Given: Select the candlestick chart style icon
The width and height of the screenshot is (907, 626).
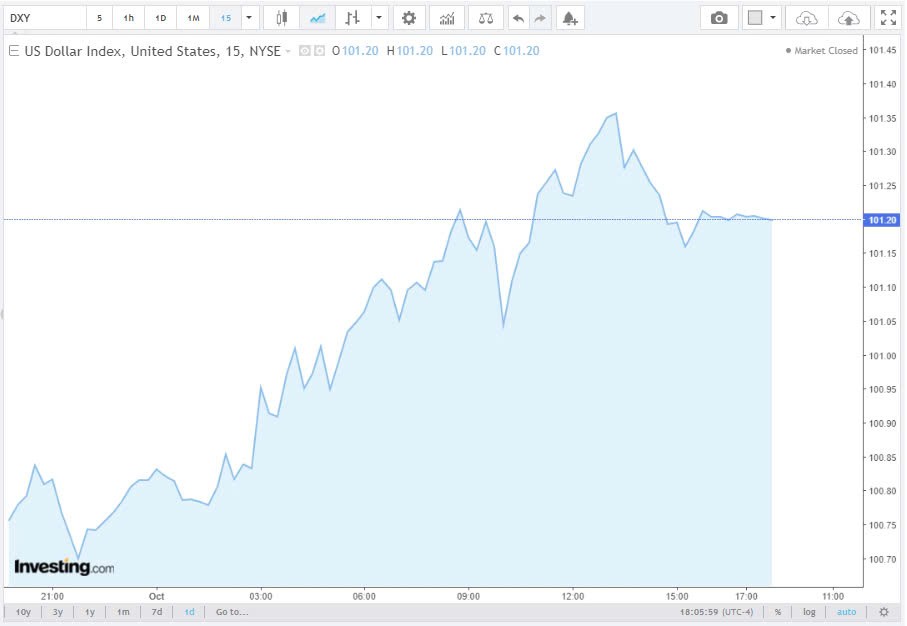Looking at the screenshot, I should coord(281,17).
